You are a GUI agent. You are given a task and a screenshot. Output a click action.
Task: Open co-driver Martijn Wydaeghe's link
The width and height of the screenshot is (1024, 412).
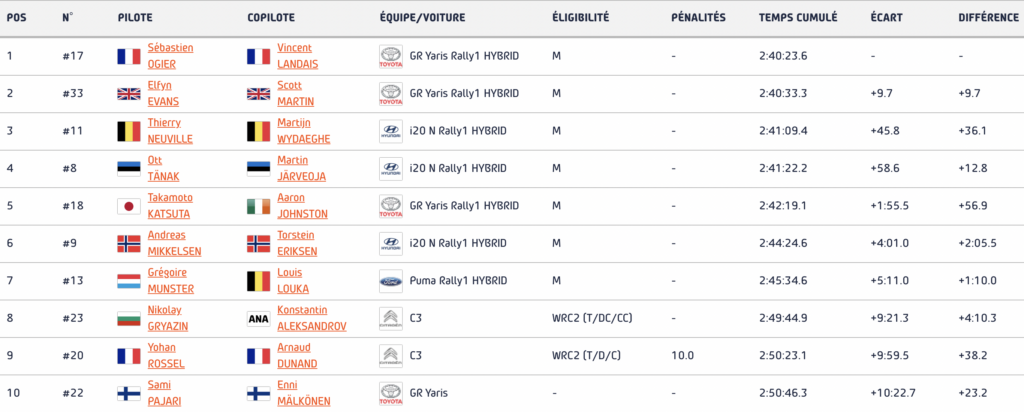(x=304, y=131)
